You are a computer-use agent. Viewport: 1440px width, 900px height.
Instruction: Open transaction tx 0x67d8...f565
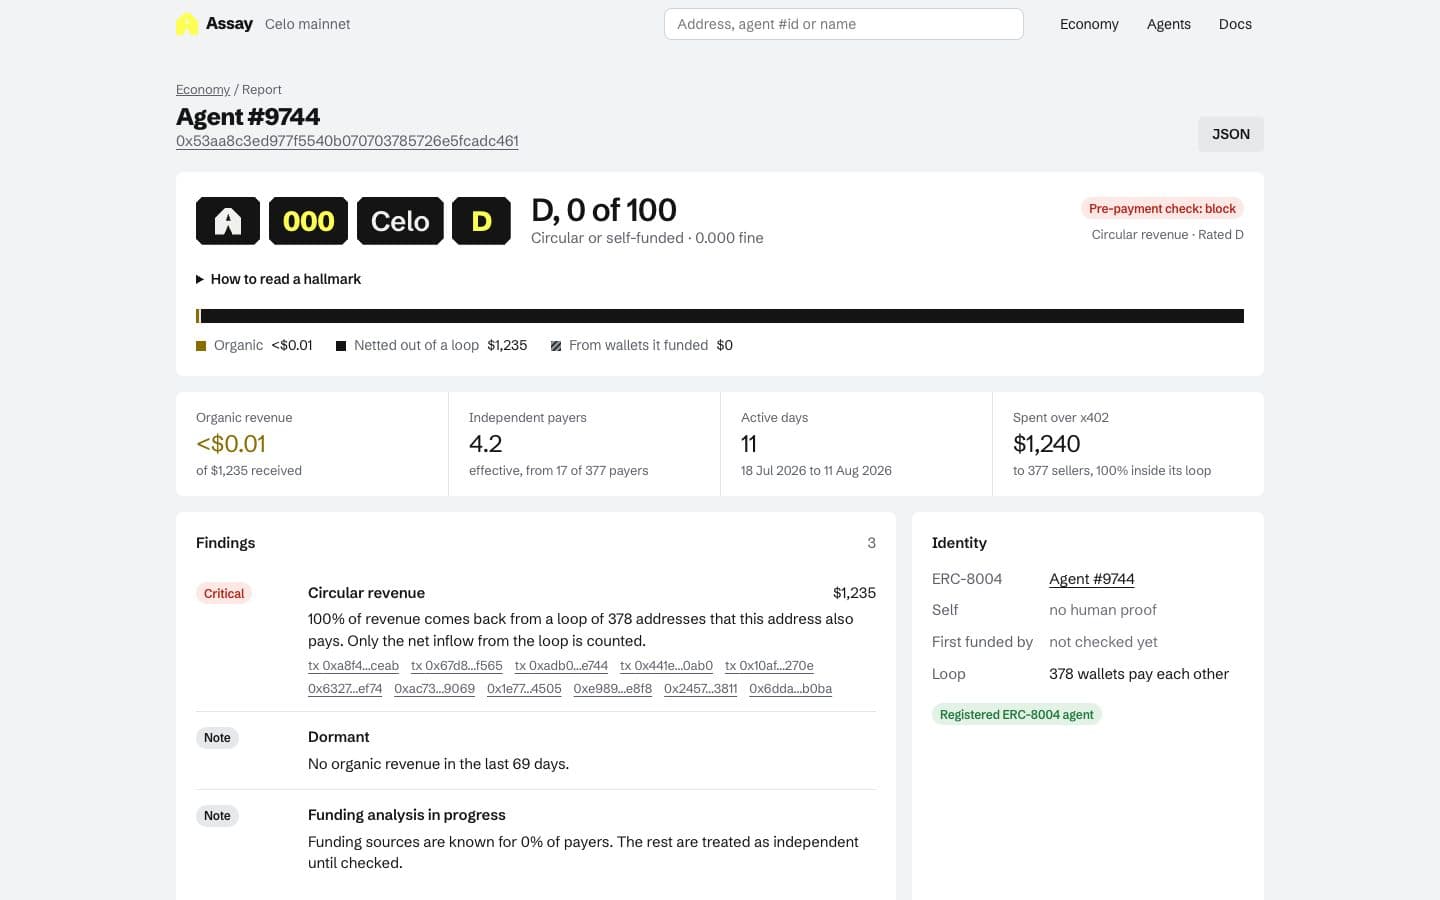[x=457, y=666]
